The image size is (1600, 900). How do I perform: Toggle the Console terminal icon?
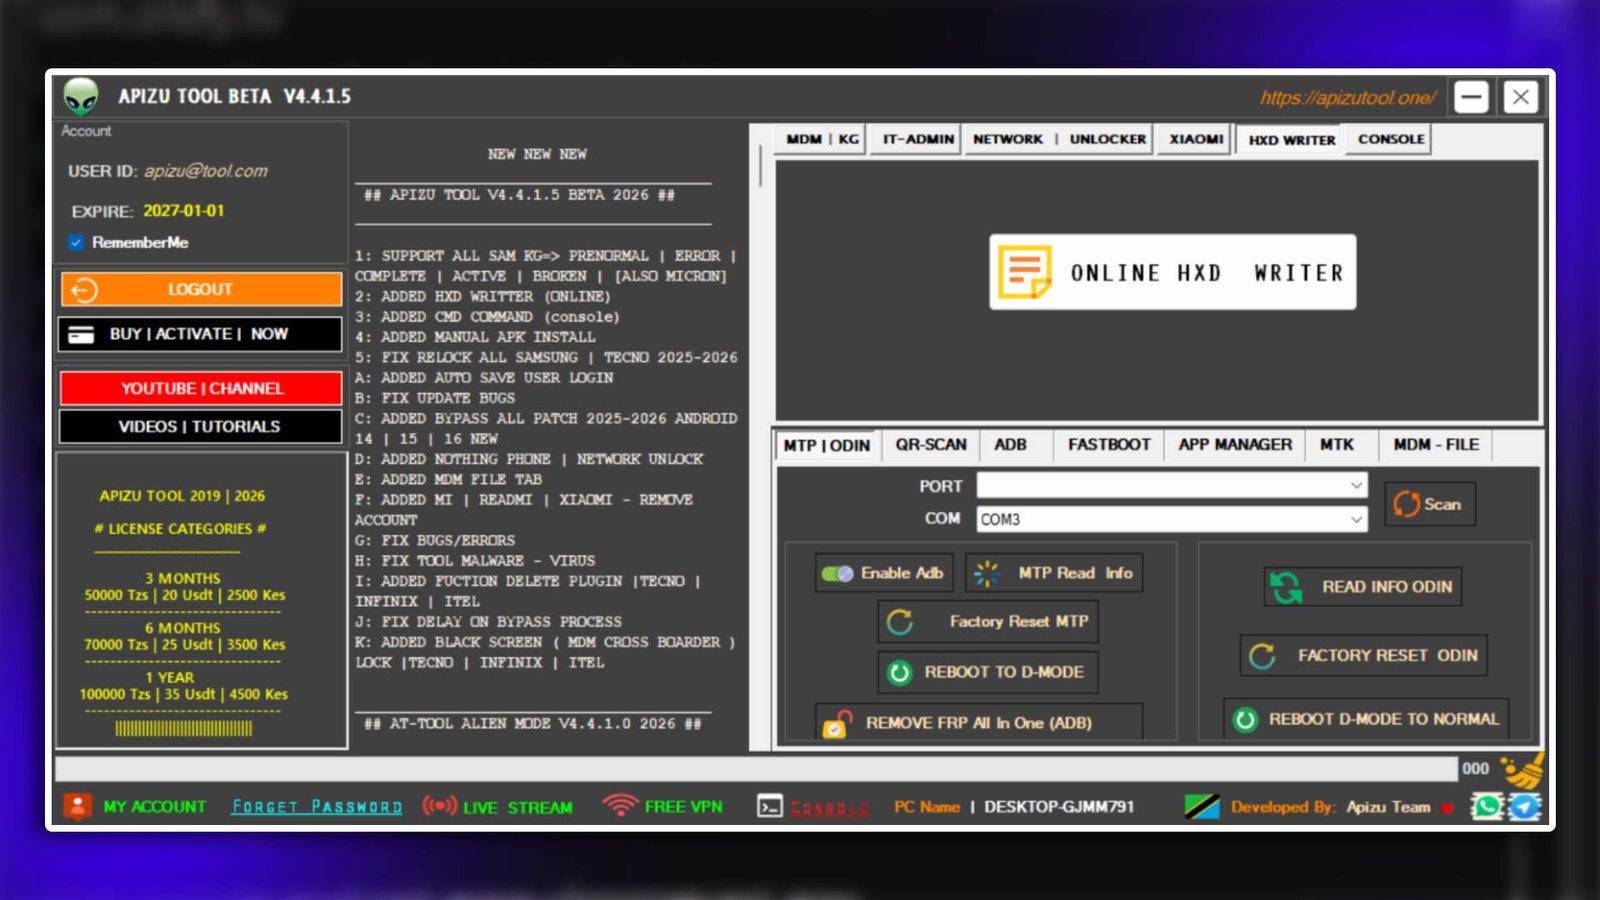pyautogui.click(x=769, y=806)
